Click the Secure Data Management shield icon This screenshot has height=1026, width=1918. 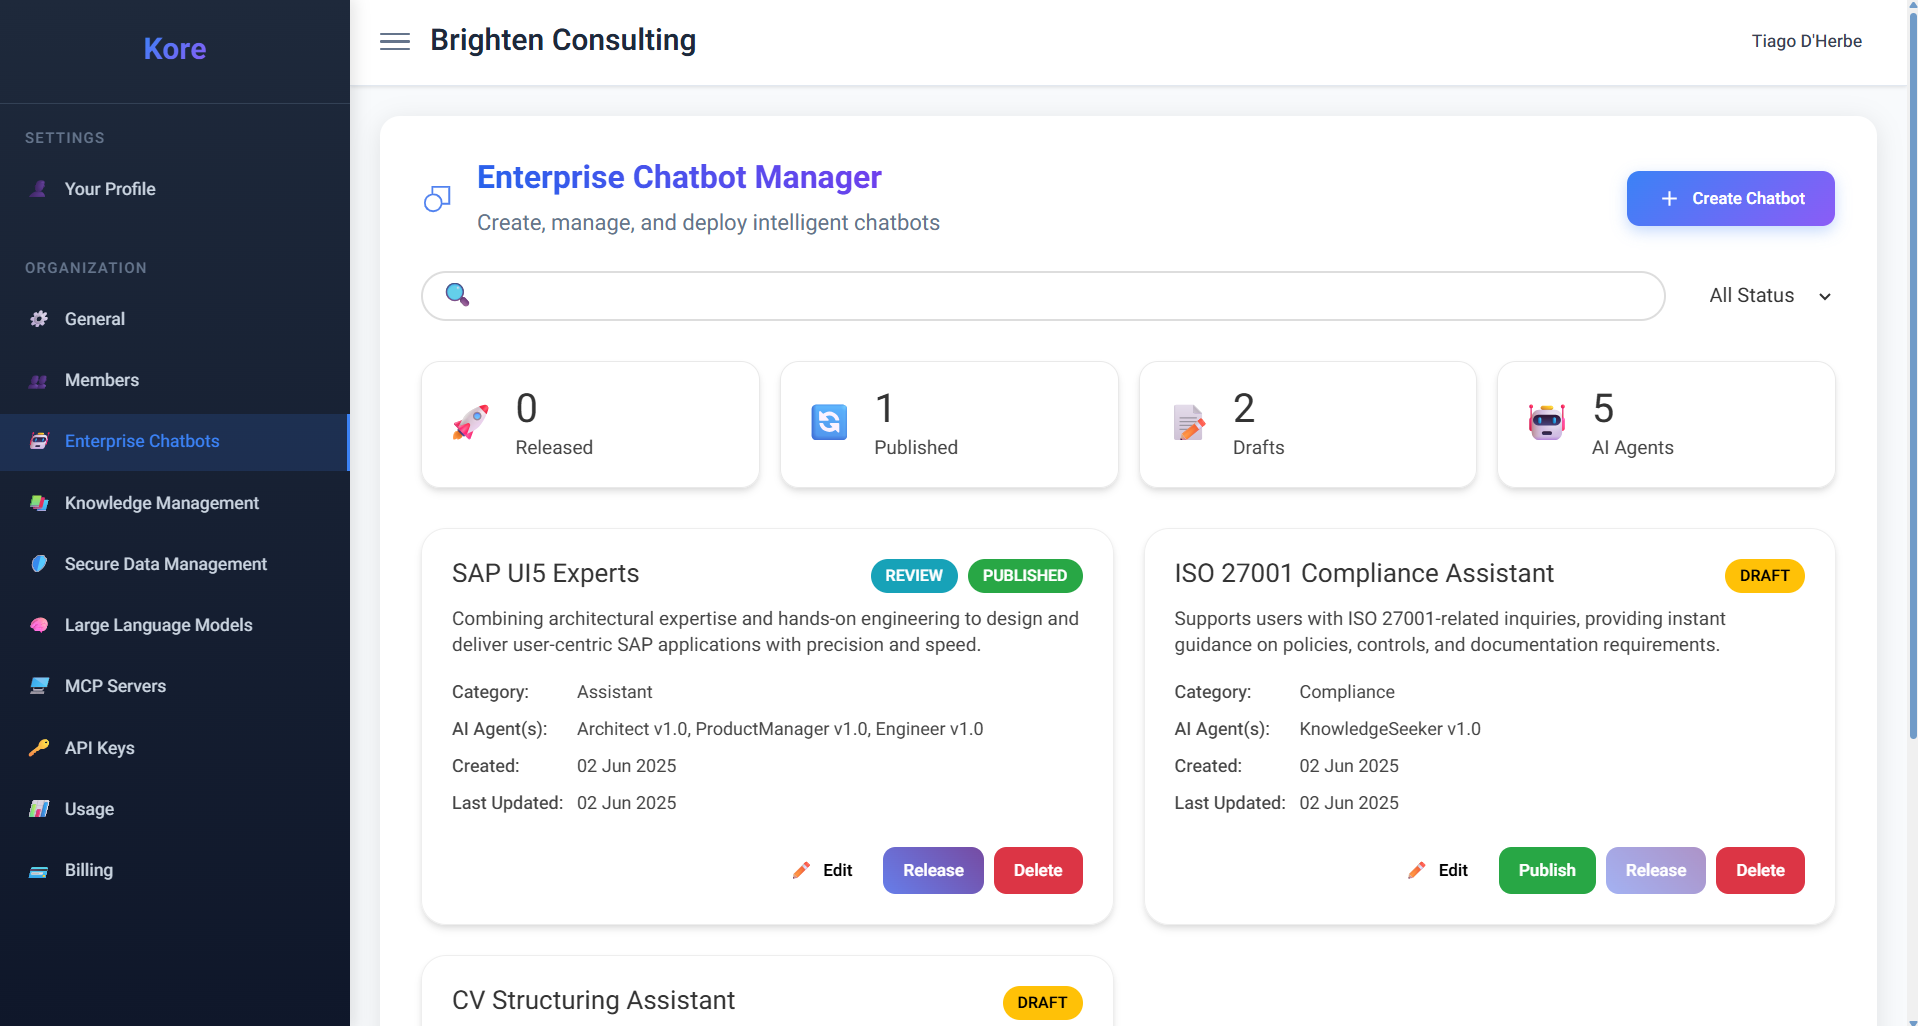[x=39, y=564]
